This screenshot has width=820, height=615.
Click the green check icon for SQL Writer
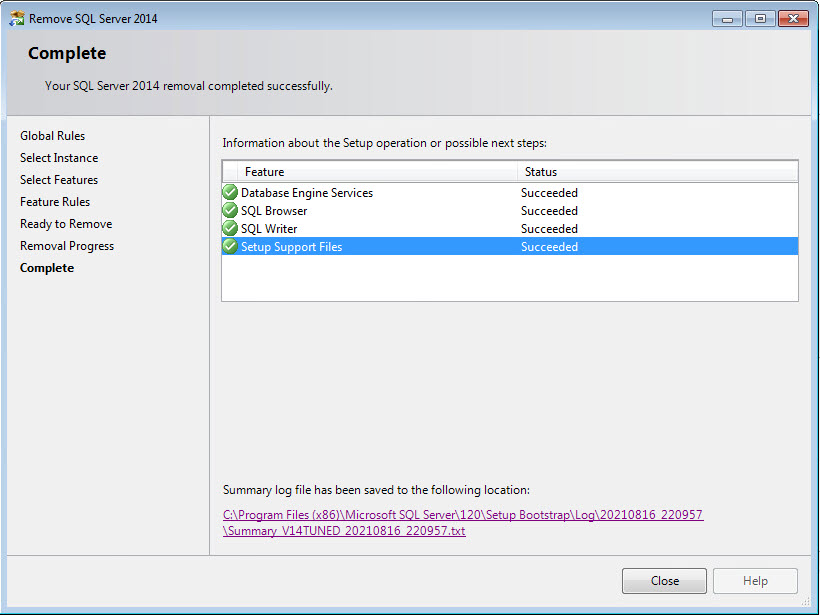(230, 229)
